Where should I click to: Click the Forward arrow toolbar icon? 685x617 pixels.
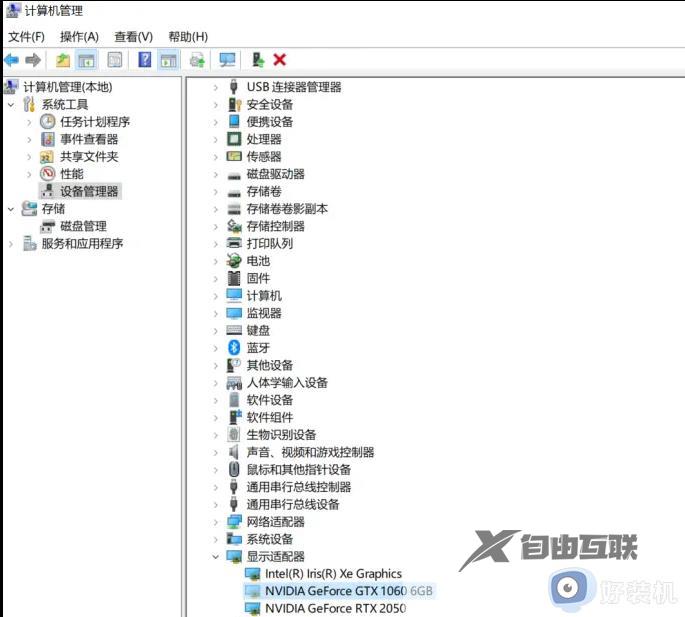(x=33, y=59)
